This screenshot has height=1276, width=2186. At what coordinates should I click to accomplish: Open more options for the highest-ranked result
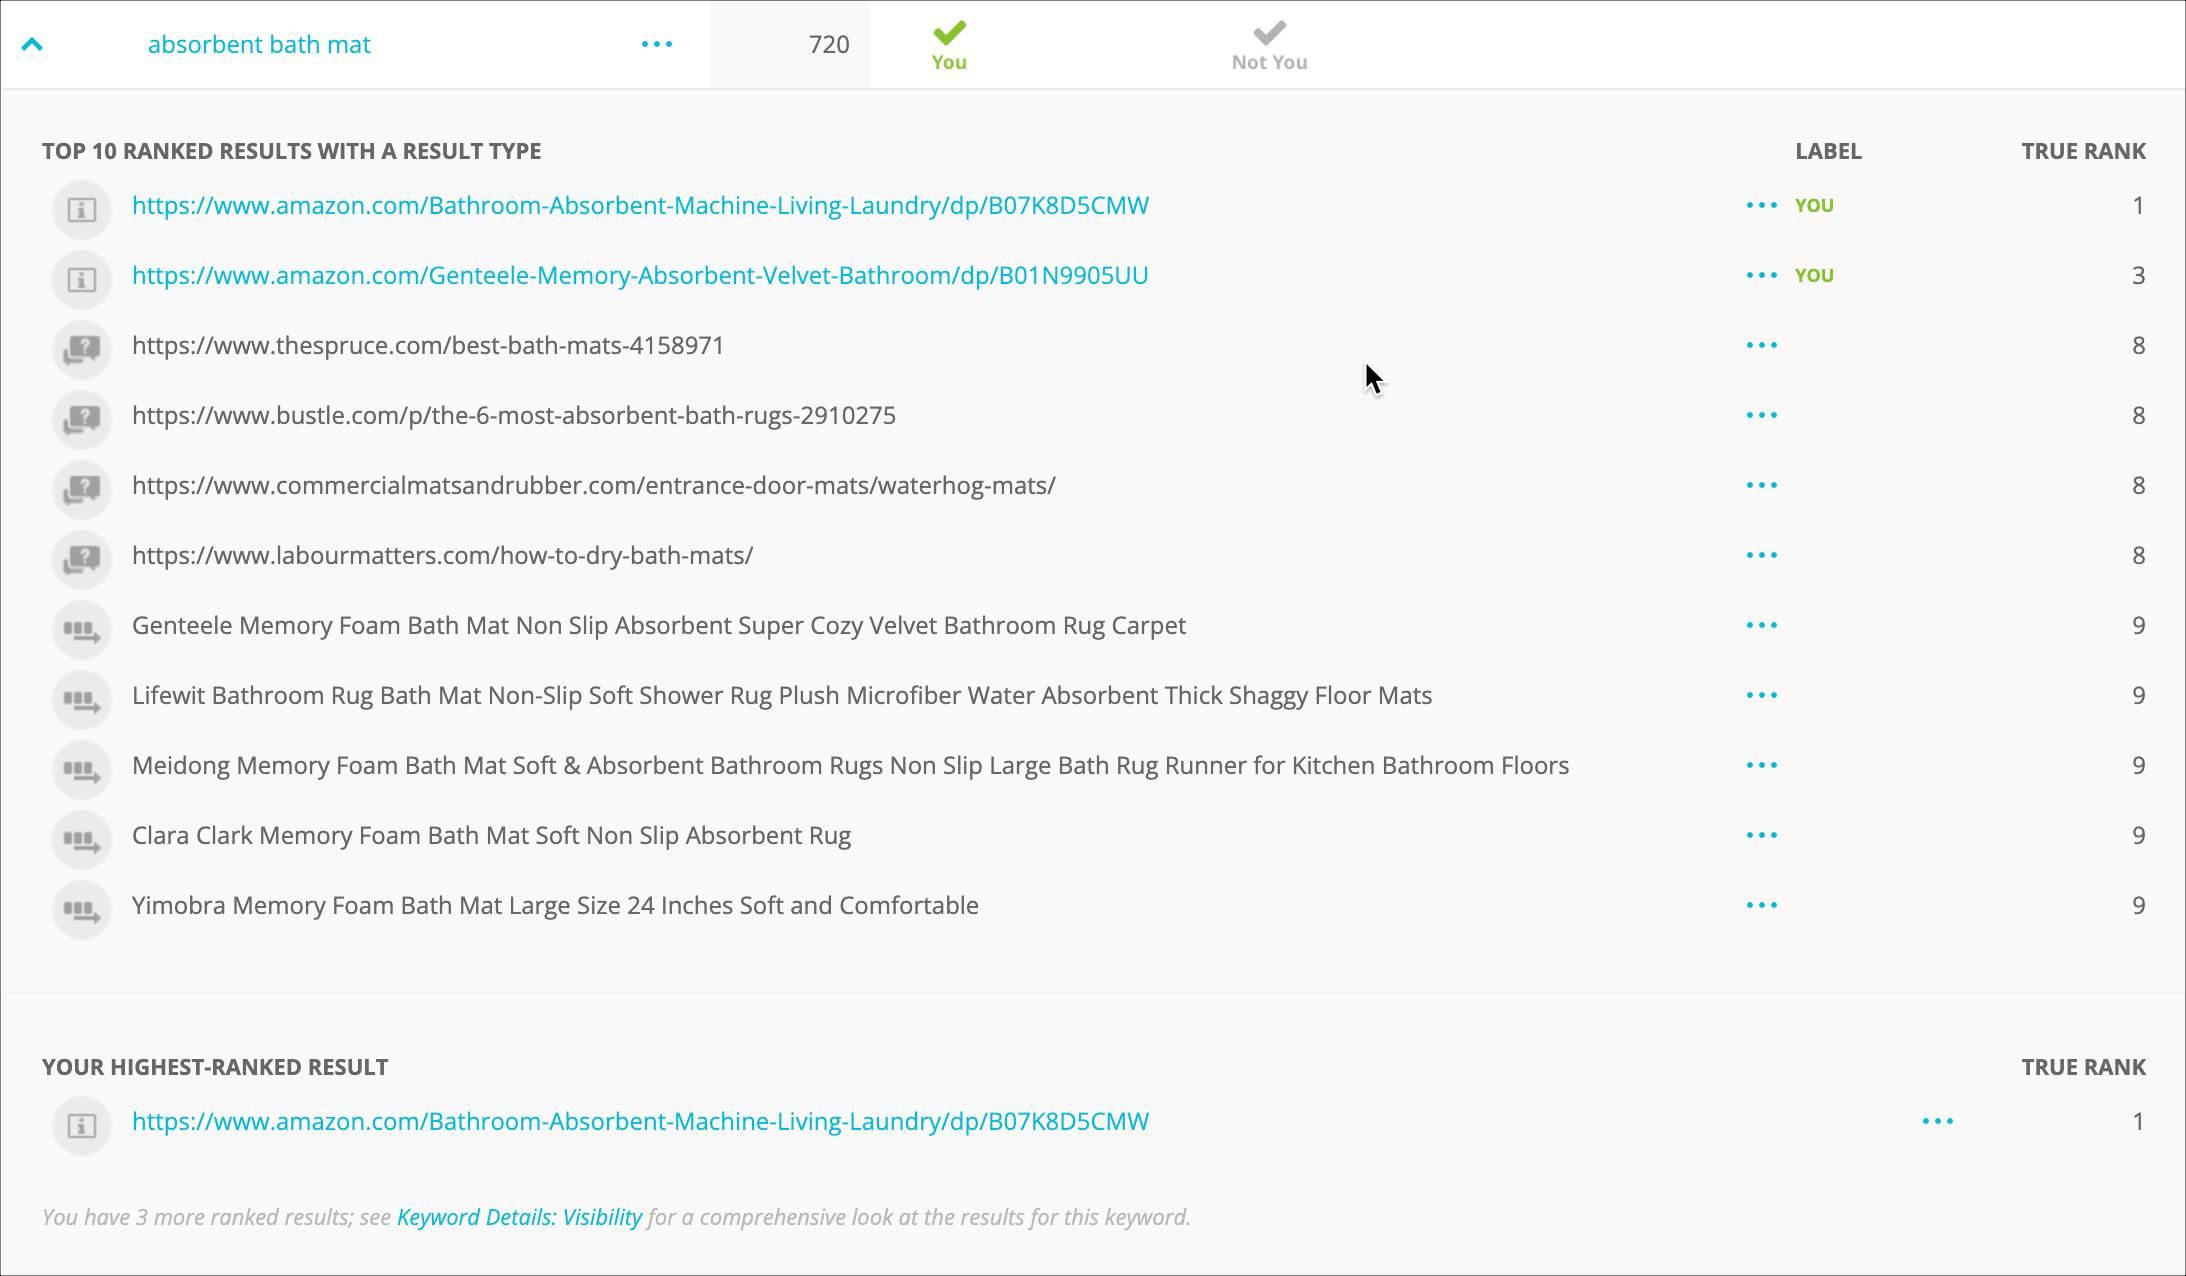click(x=1938, y=1121)
